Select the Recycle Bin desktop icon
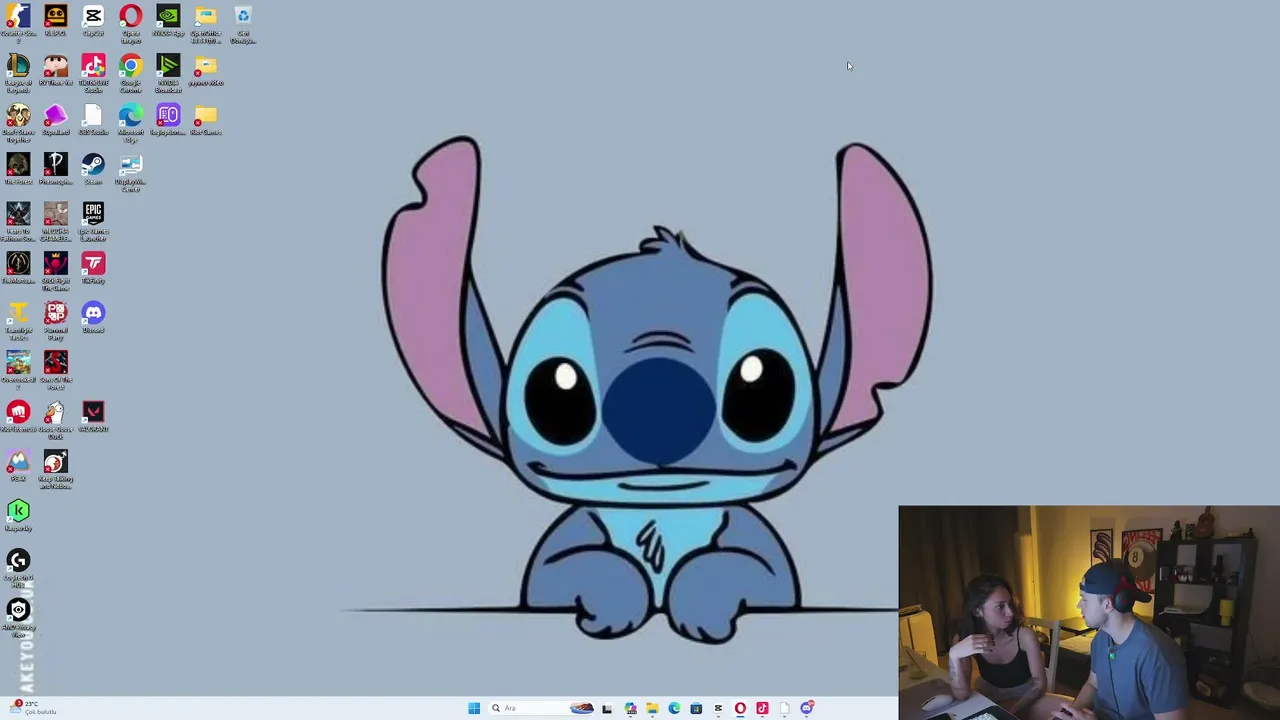Viewport: 1280px width, 720px height. point(243,24)
